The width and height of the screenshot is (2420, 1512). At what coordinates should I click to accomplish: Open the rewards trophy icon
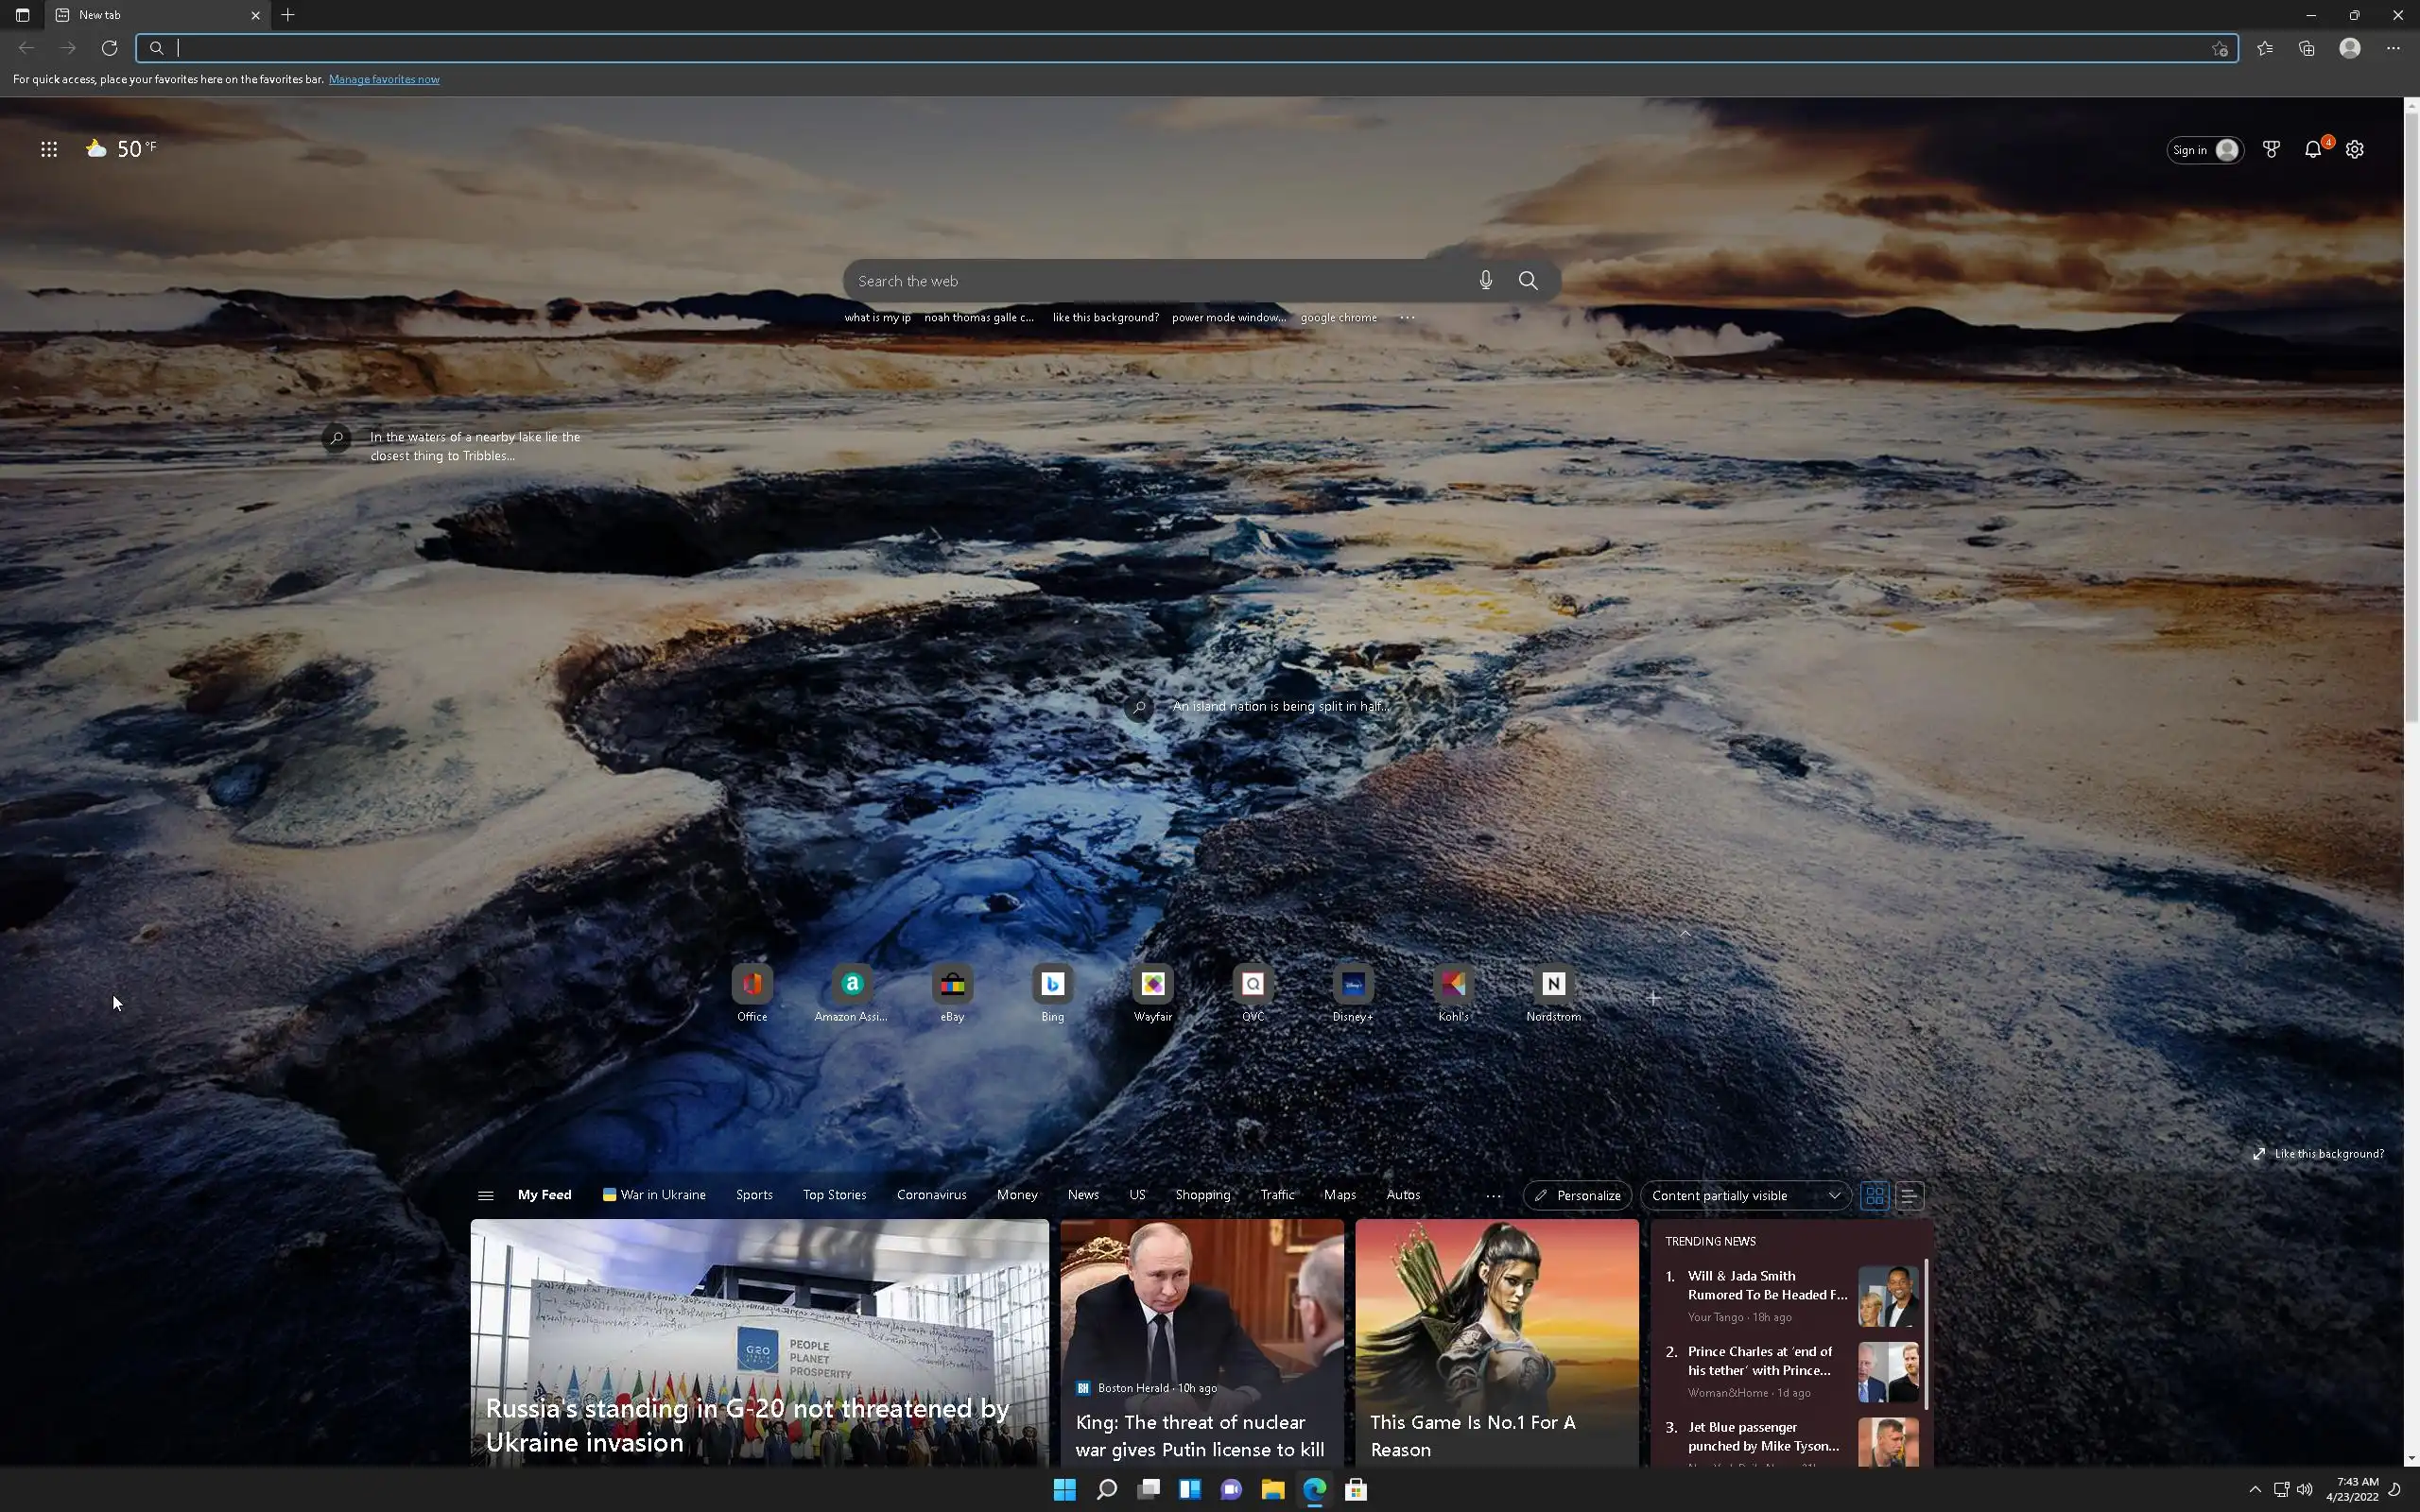(2271, 150)
